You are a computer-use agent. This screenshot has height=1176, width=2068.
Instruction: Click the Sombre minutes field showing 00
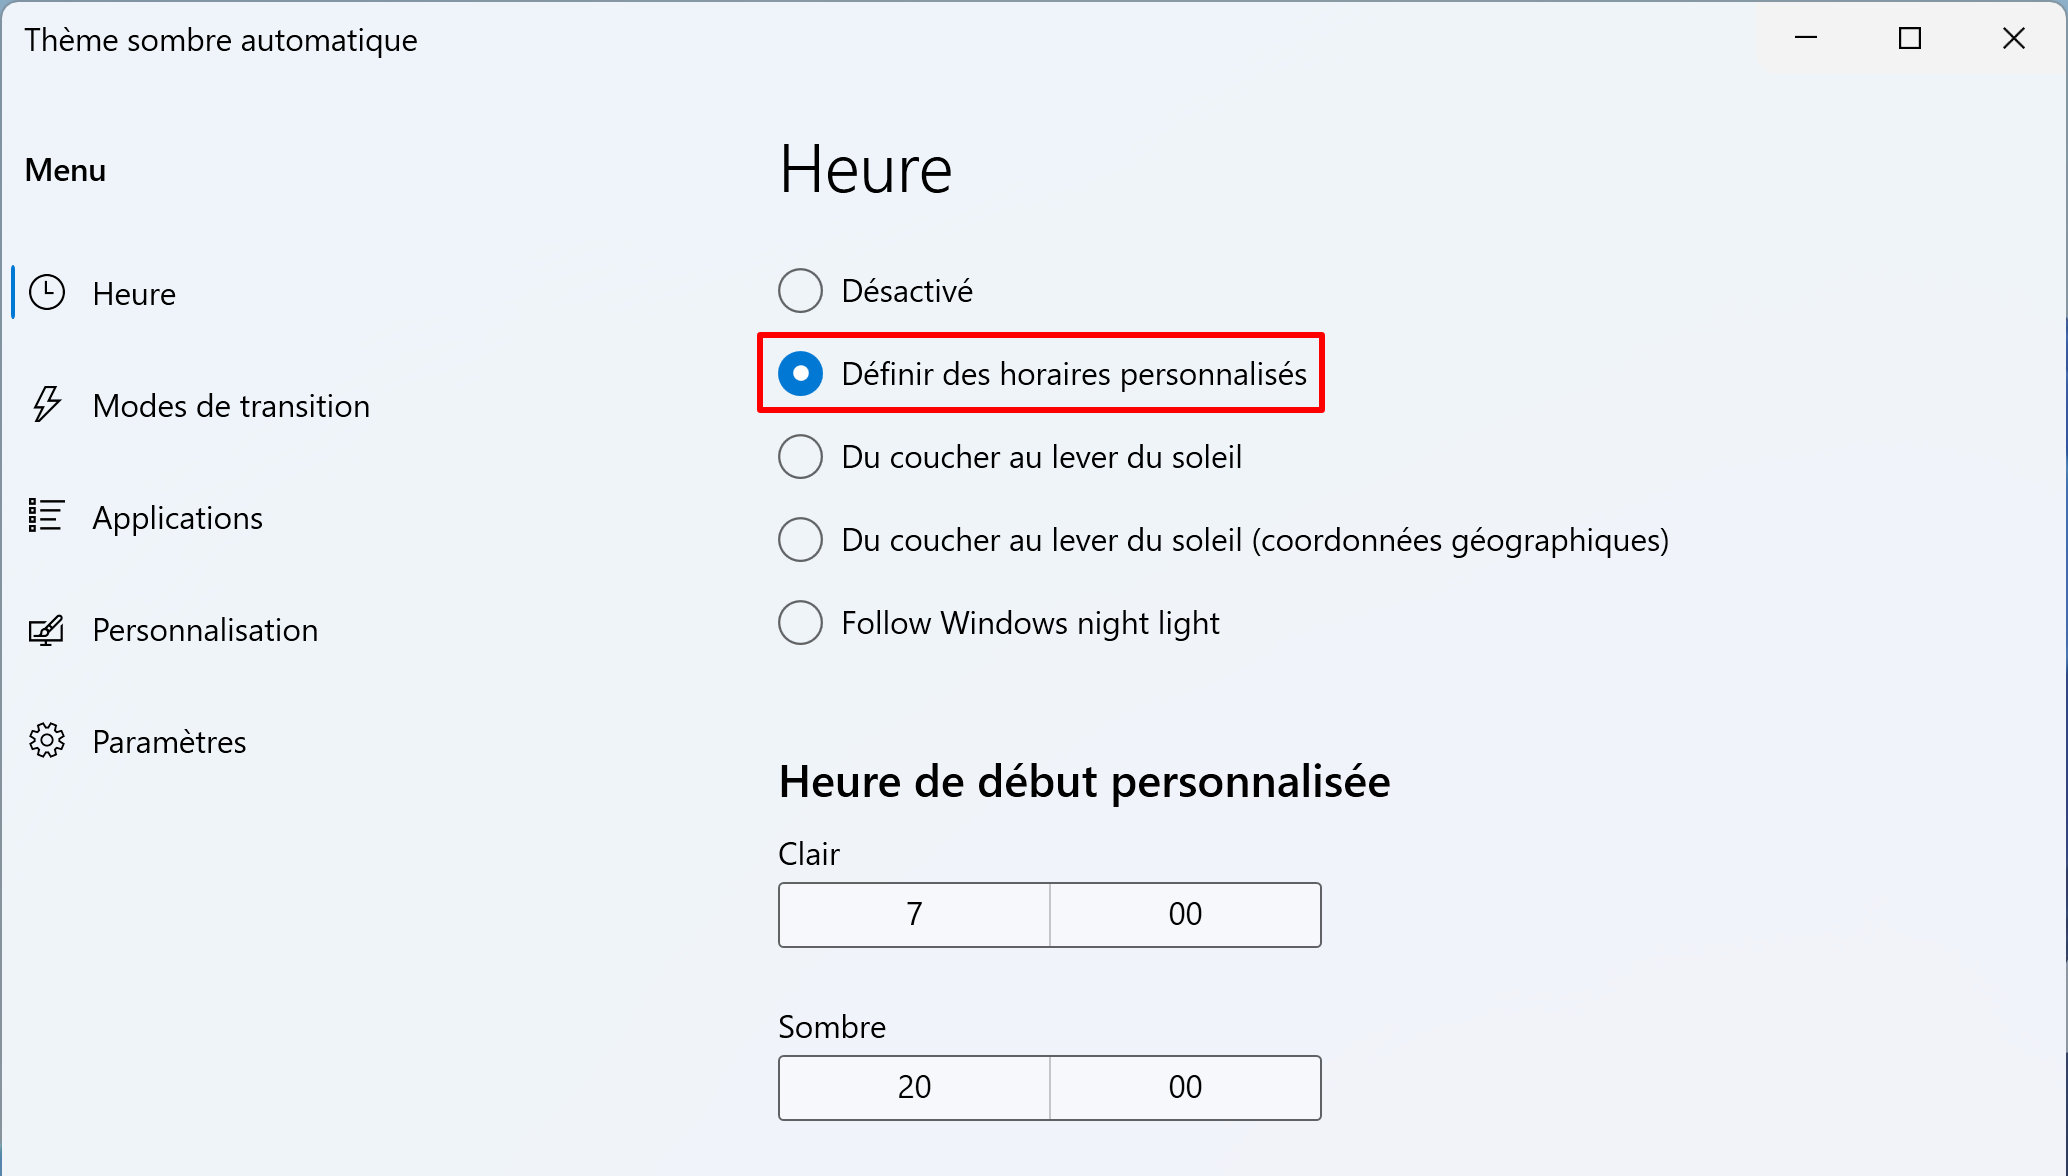1185,1087
